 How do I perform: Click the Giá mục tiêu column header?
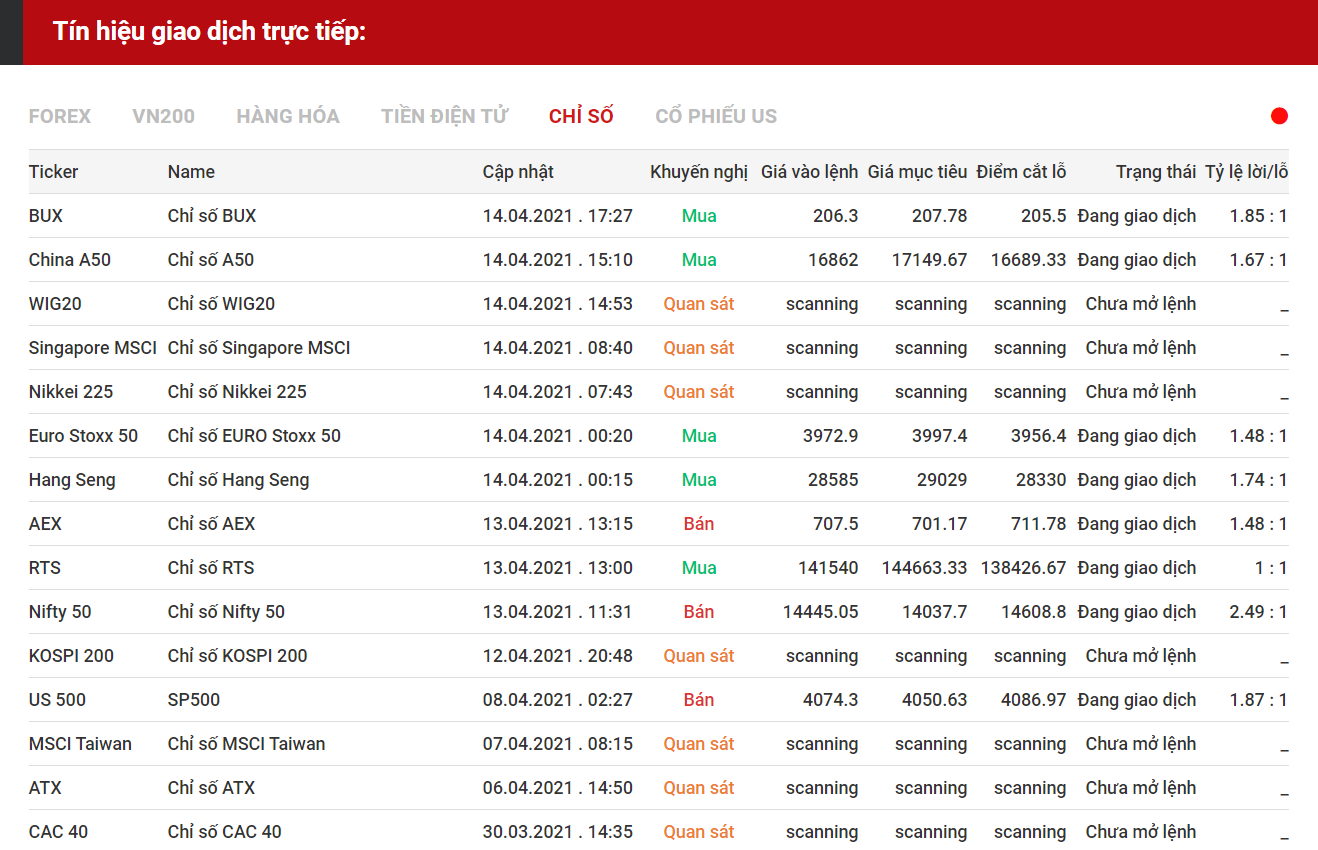pos(917,172)
